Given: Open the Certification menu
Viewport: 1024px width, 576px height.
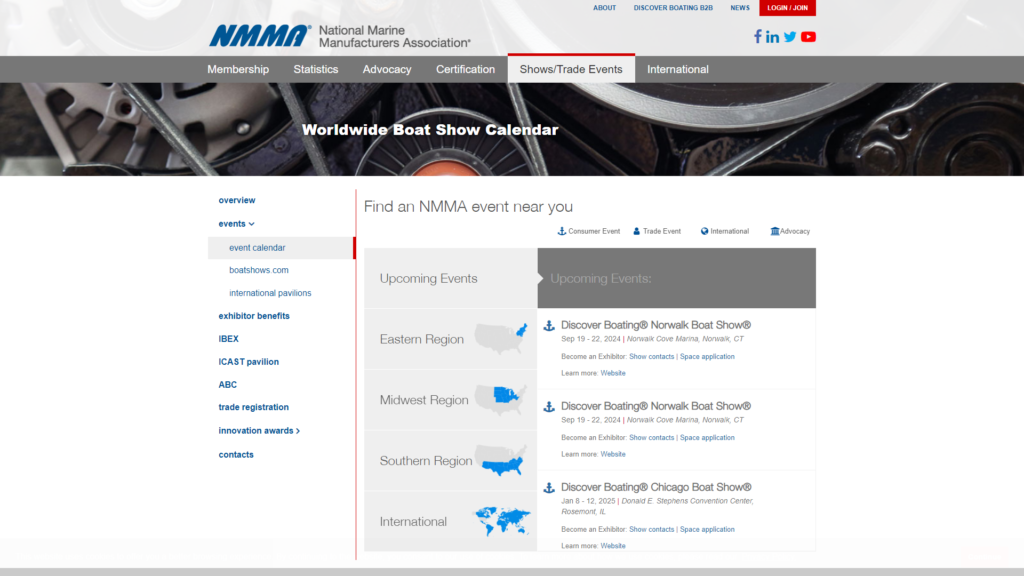Looking at the screenshot, I should coord(465,69).
